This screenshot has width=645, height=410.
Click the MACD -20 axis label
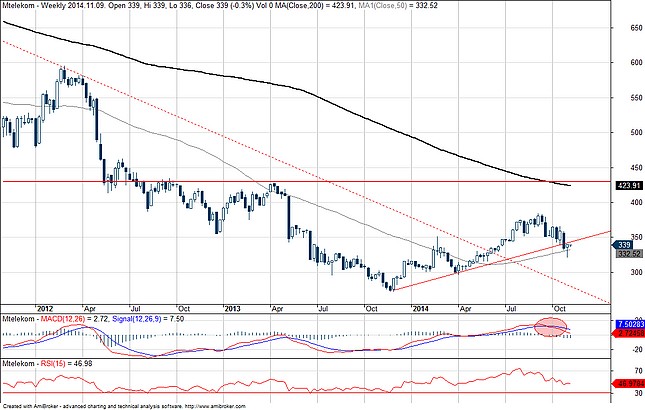point(637,349)
